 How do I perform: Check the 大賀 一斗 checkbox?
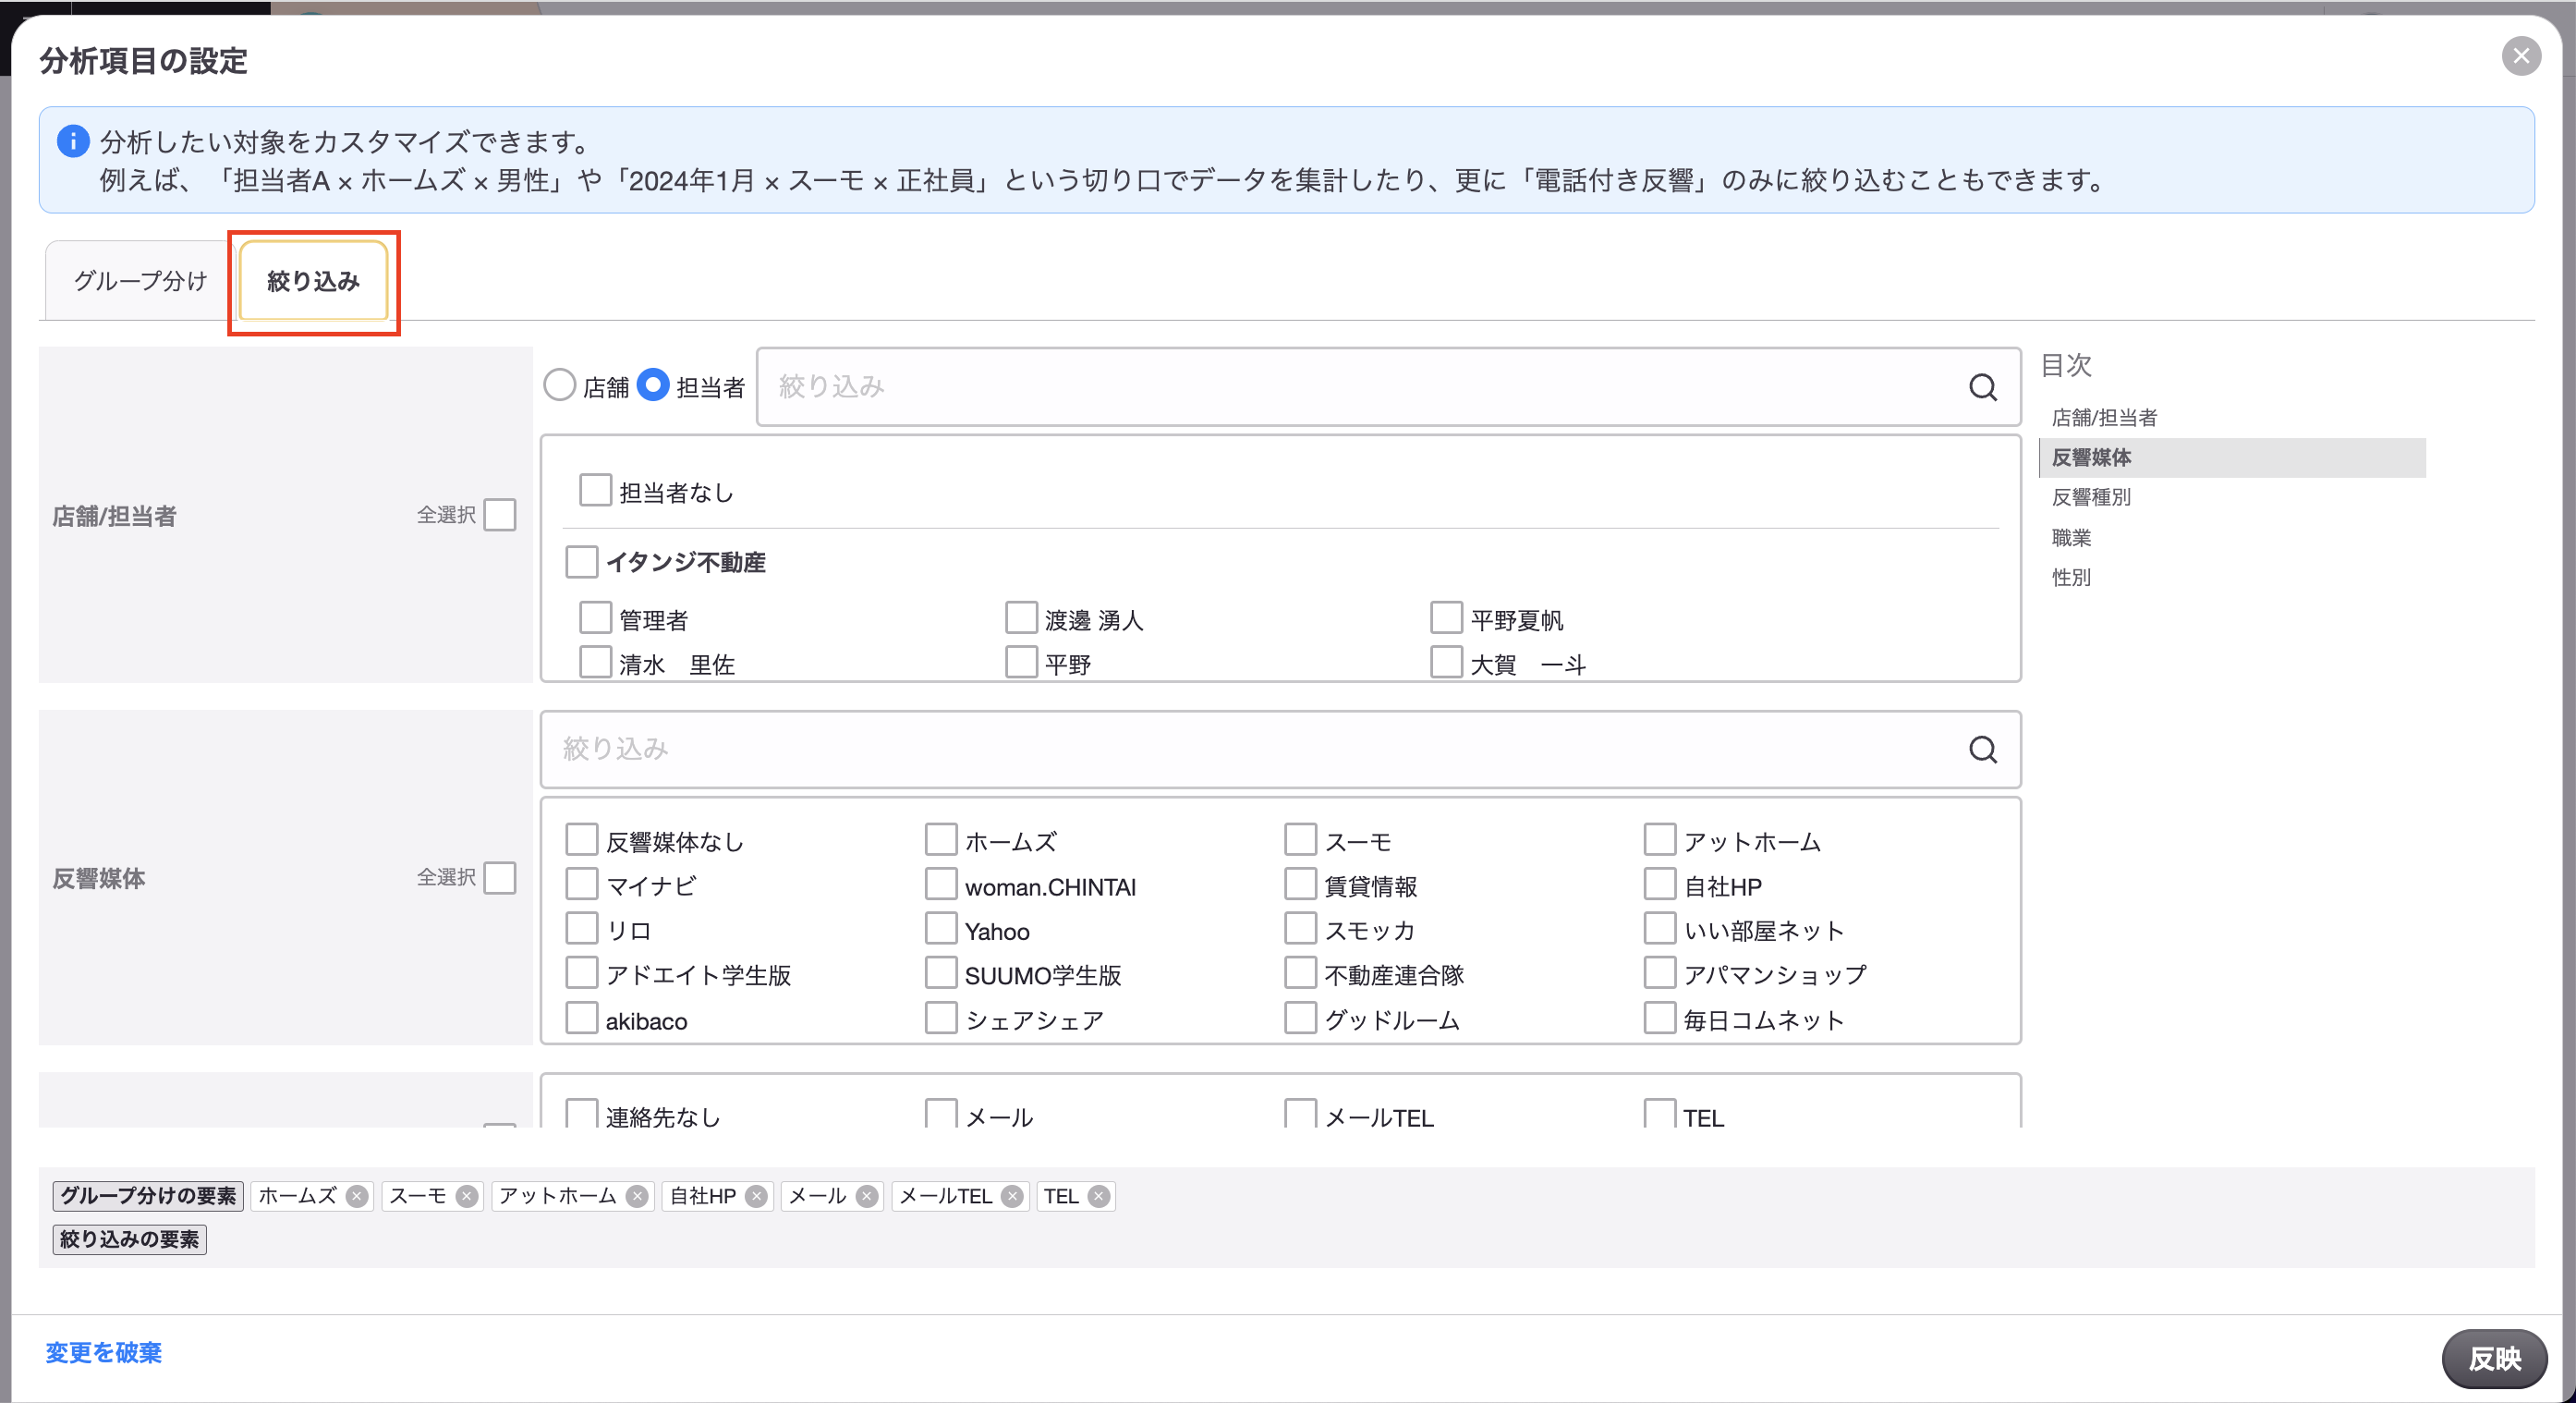[x=1446, y=662]
